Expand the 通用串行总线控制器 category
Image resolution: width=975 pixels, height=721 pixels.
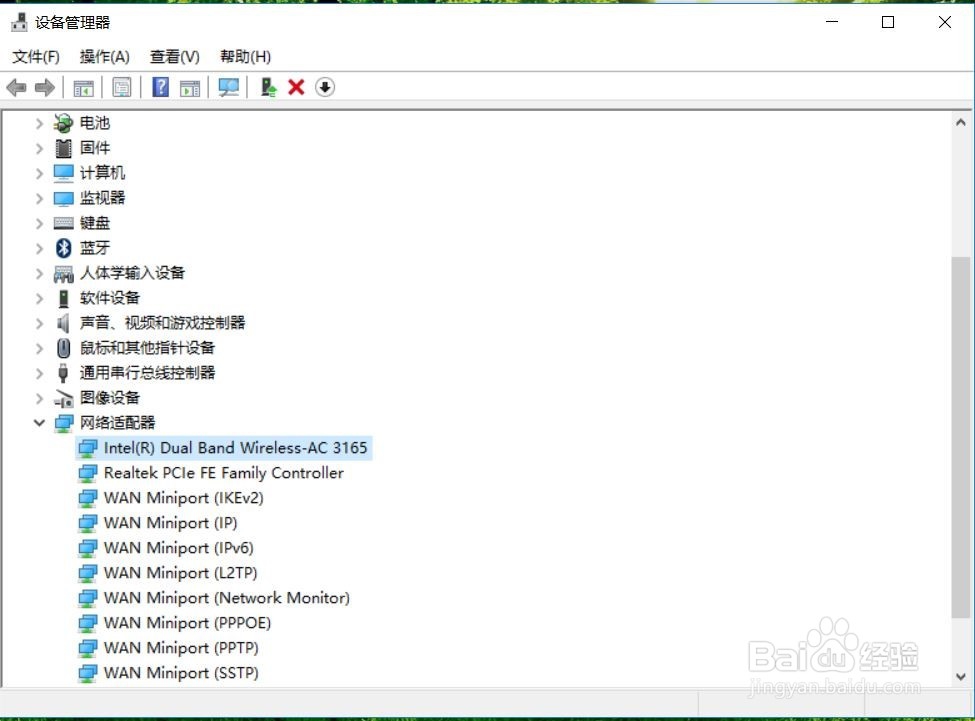point(39,372)
